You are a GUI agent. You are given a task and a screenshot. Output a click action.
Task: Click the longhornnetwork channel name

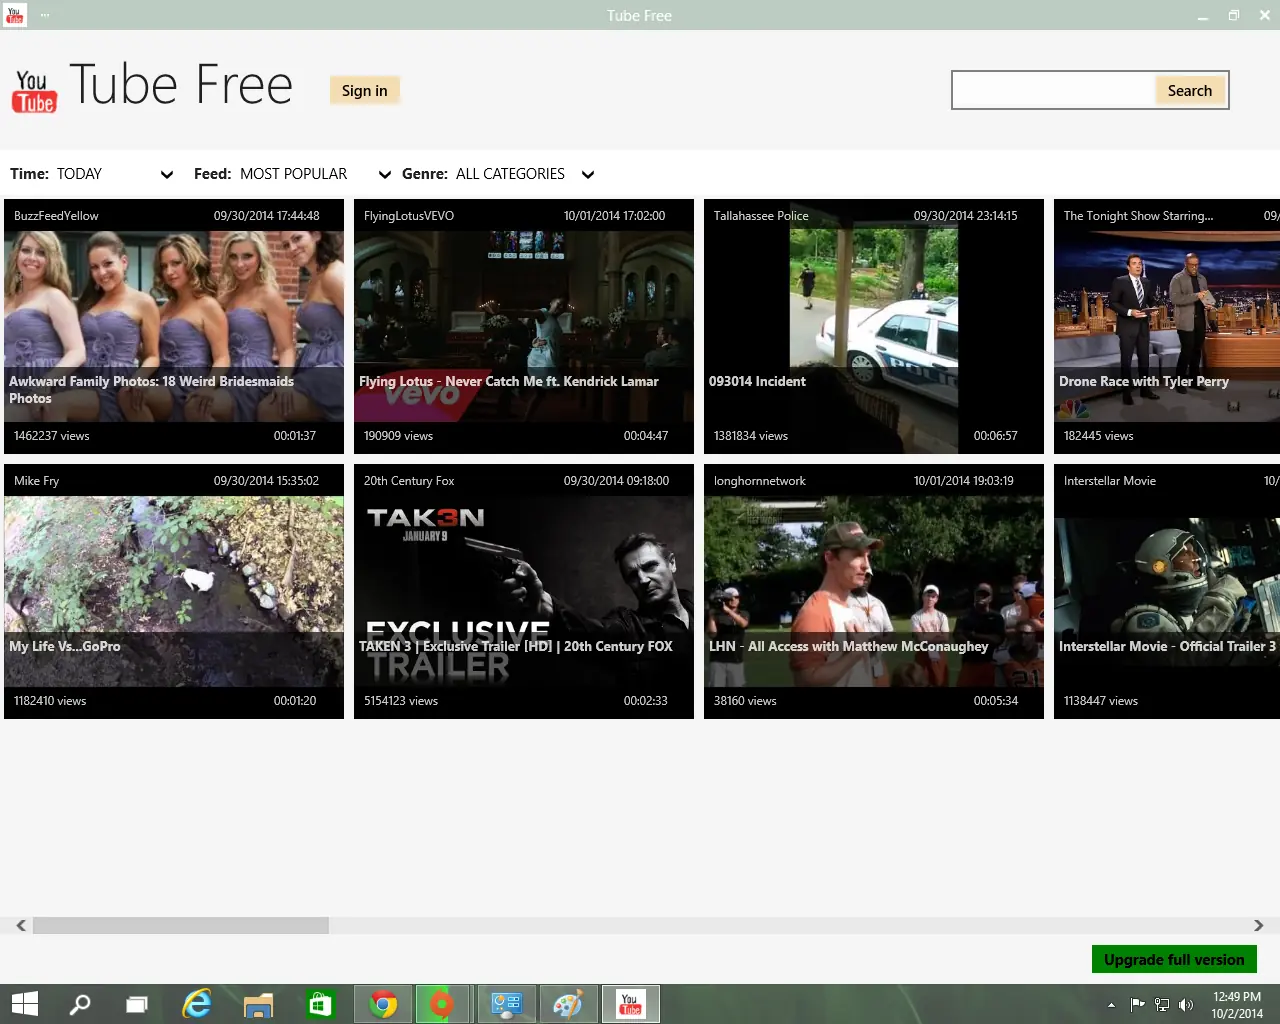(760, 481)
